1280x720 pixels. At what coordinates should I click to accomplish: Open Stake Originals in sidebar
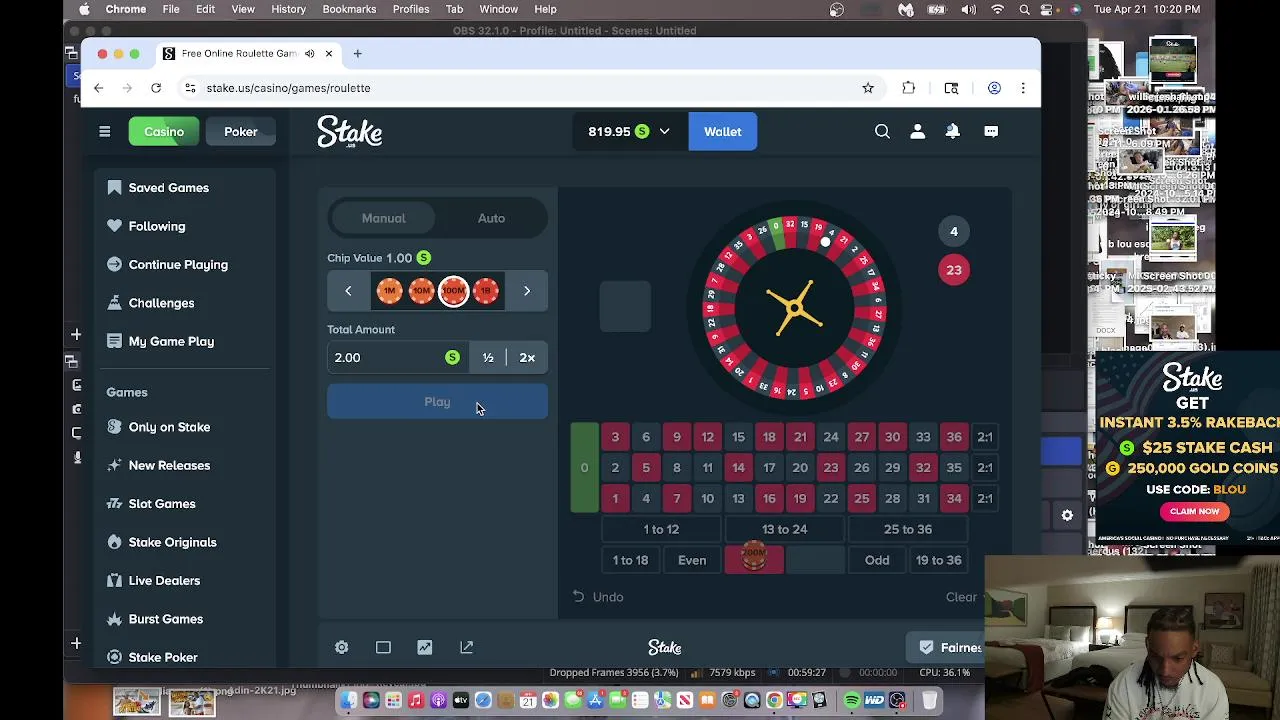(x=172, y=542)
